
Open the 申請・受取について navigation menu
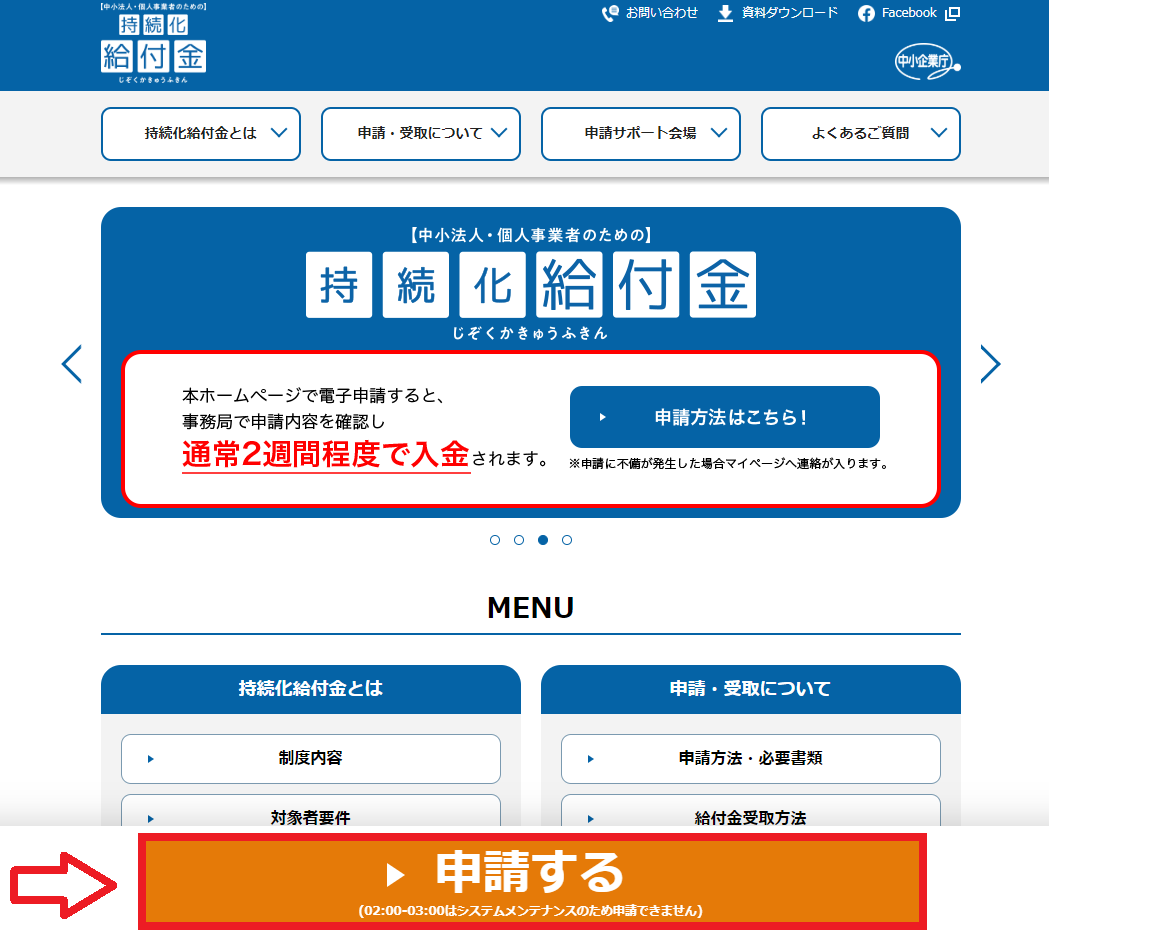tap(421, 134)
